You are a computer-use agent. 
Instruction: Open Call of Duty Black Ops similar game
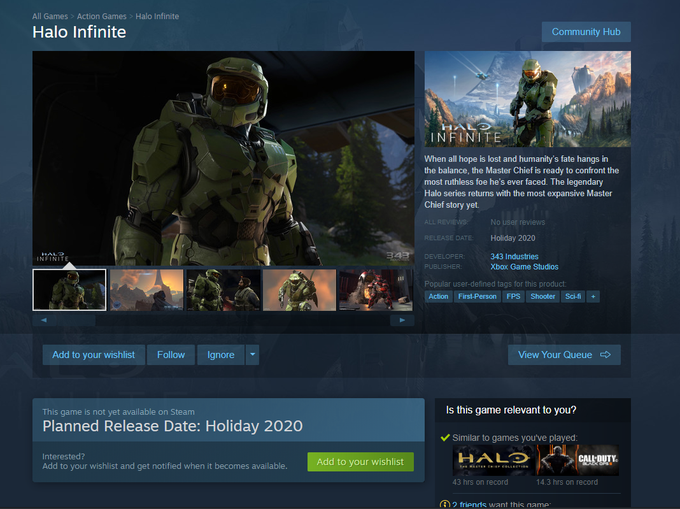tap(578, 460)
